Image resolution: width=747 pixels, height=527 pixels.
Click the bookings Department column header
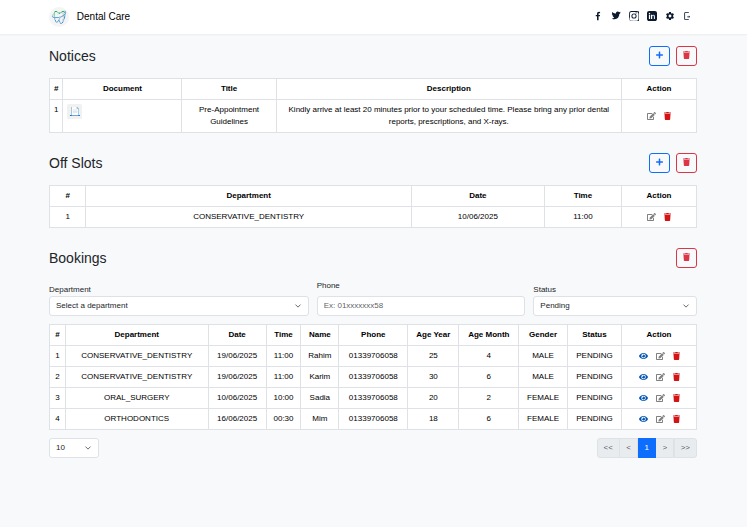pos(137,334)
